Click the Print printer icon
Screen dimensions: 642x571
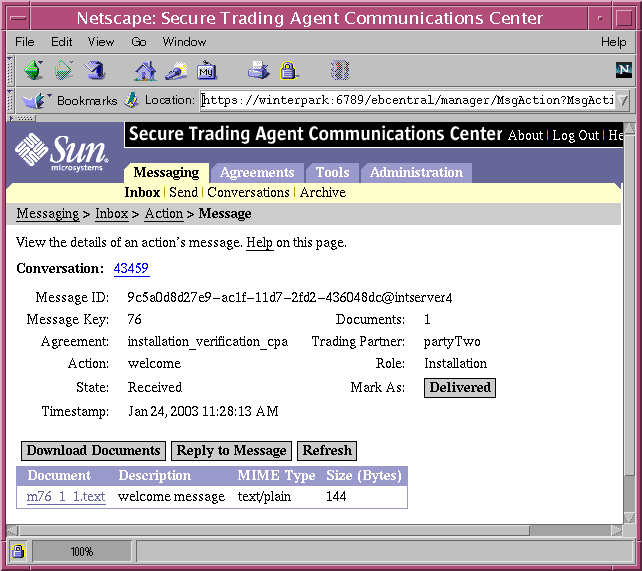(258, 70)
